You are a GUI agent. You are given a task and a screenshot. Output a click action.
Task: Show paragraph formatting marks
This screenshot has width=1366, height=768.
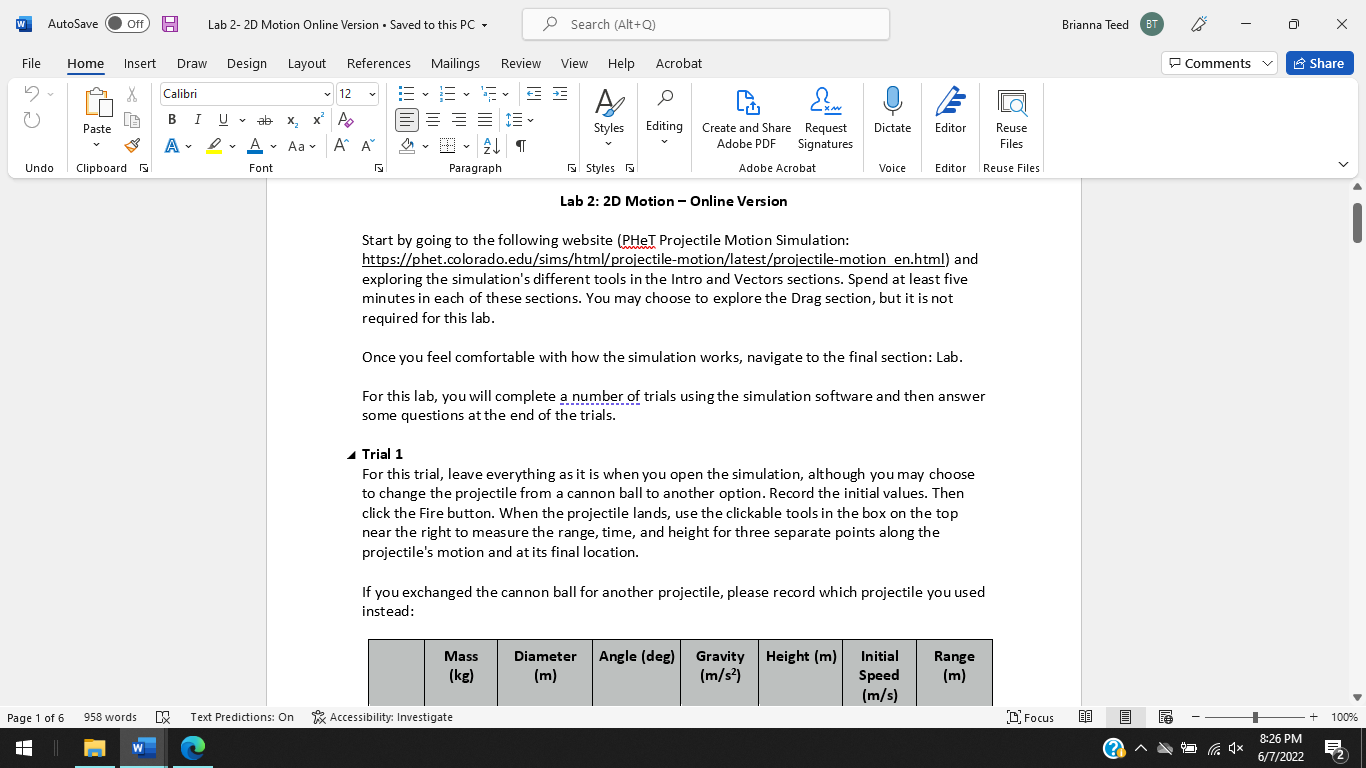pos(519,145)
